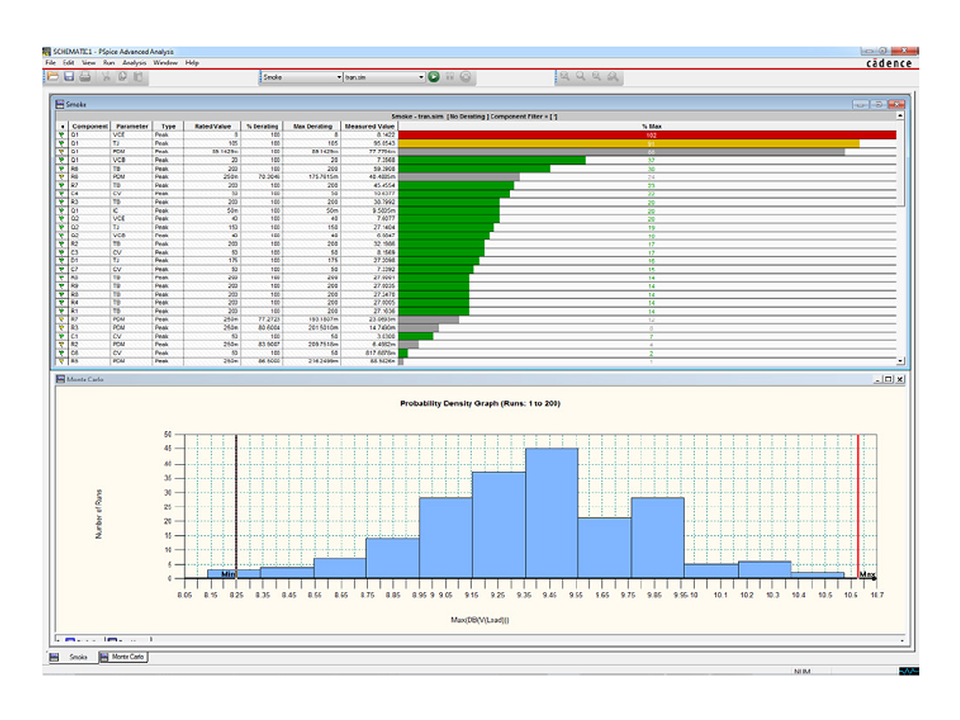960x720 pixels.
Task: Sort by the % Derating column header
Action: point(262,126)
